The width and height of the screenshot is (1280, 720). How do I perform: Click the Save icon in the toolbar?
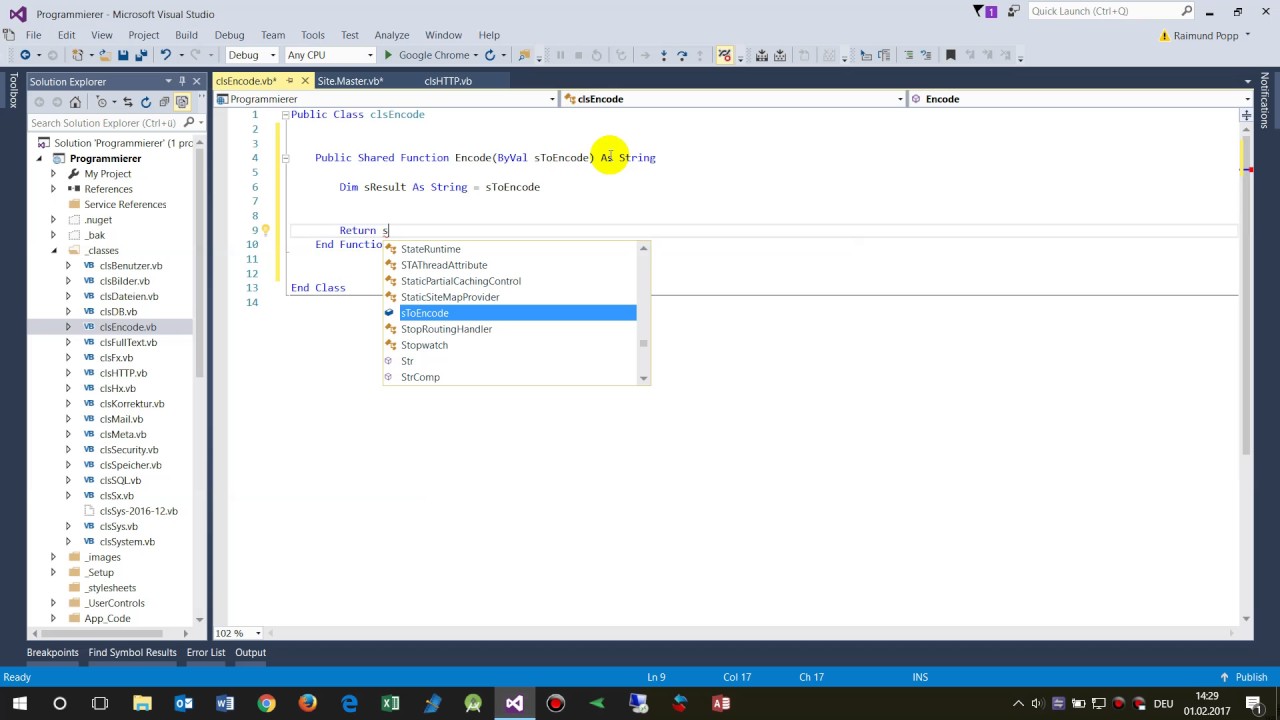tap(123, 55)
